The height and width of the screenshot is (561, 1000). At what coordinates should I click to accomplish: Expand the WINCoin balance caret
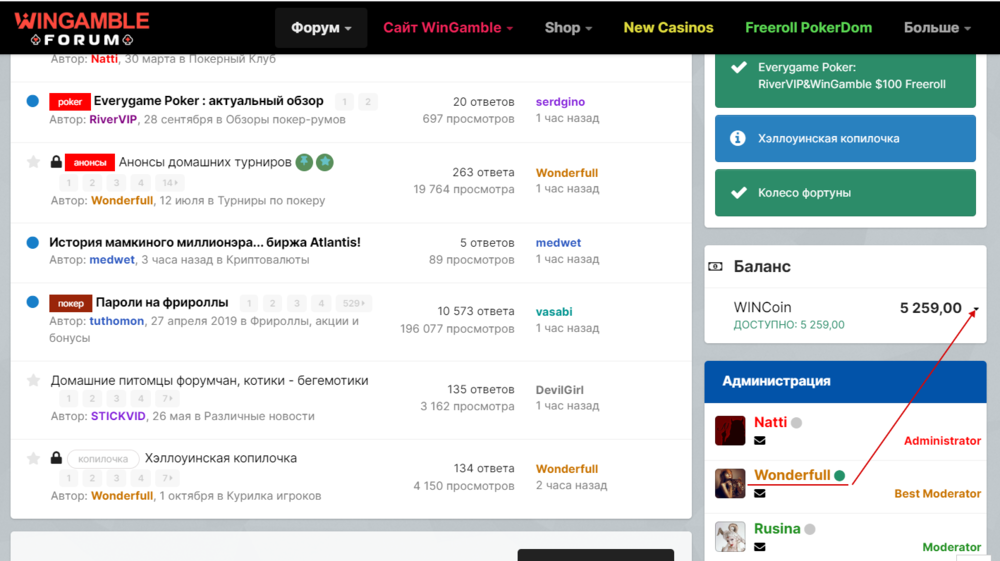(x=975, y=309)
